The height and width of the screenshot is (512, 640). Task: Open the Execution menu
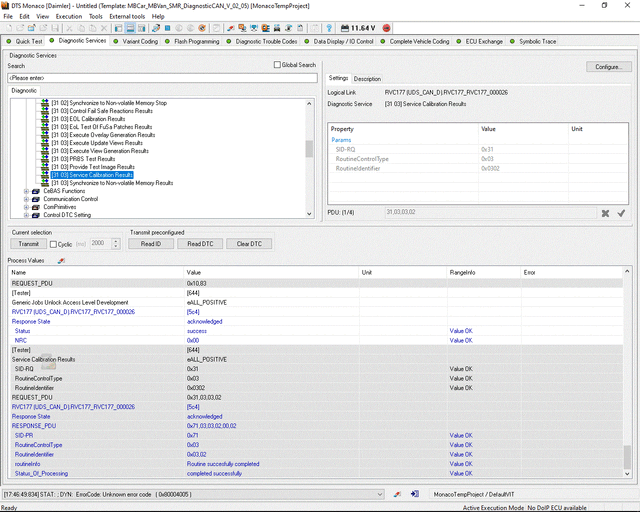tap(69, 16)
